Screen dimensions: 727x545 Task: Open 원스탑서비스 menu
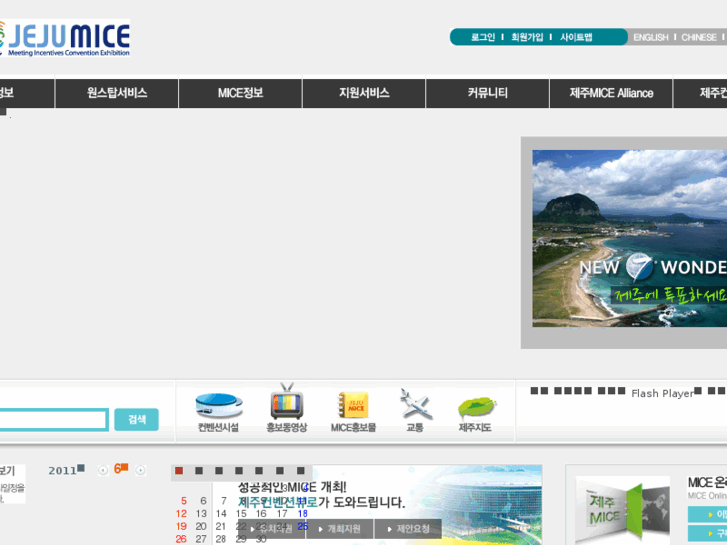coord(117,93)
